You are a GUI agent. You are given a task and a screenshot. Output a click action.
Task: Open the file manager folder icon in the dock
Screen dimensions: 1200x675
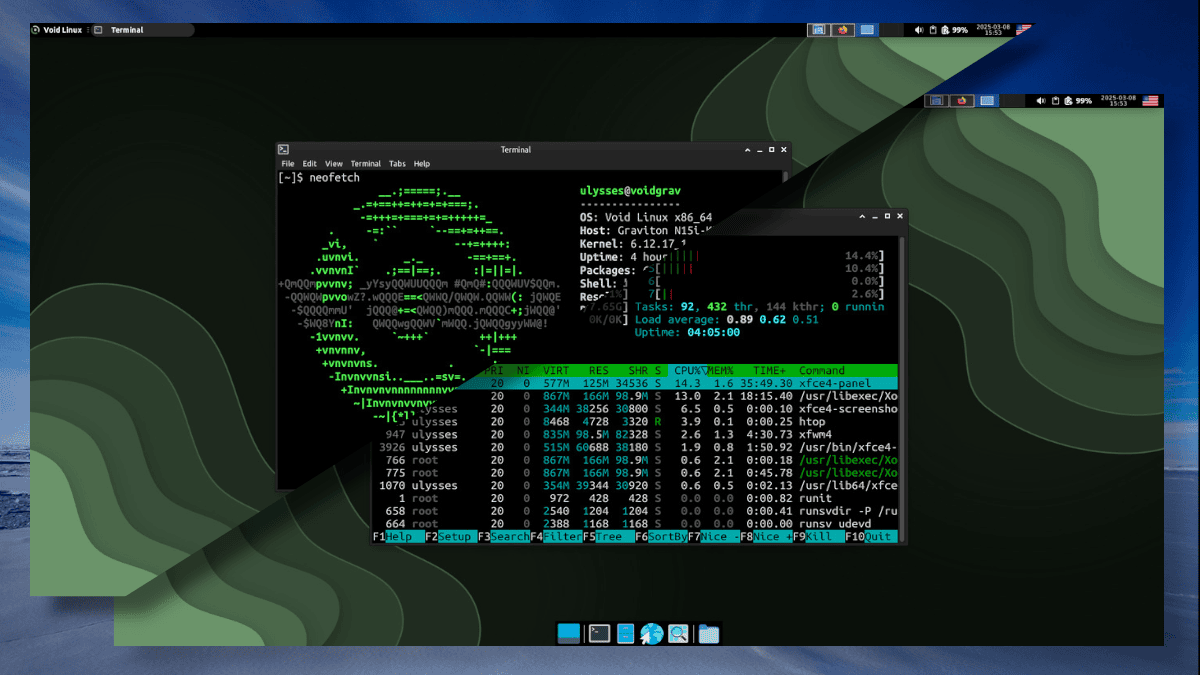tap(708, 633)
